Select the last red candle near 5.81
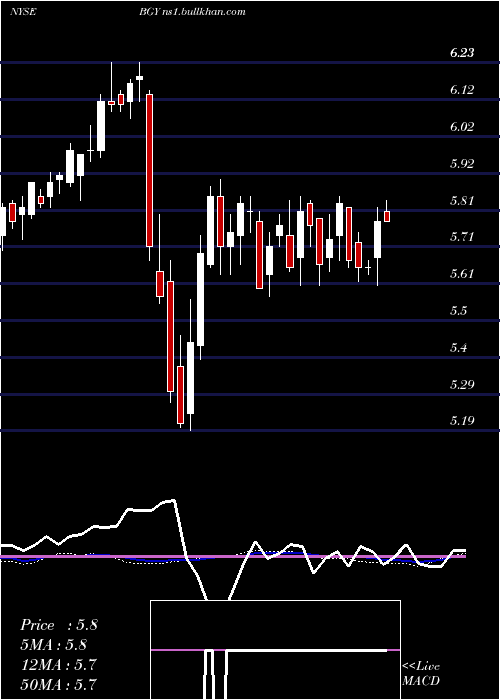The width and height of the screenshot is (500, 700). (387, 216)
